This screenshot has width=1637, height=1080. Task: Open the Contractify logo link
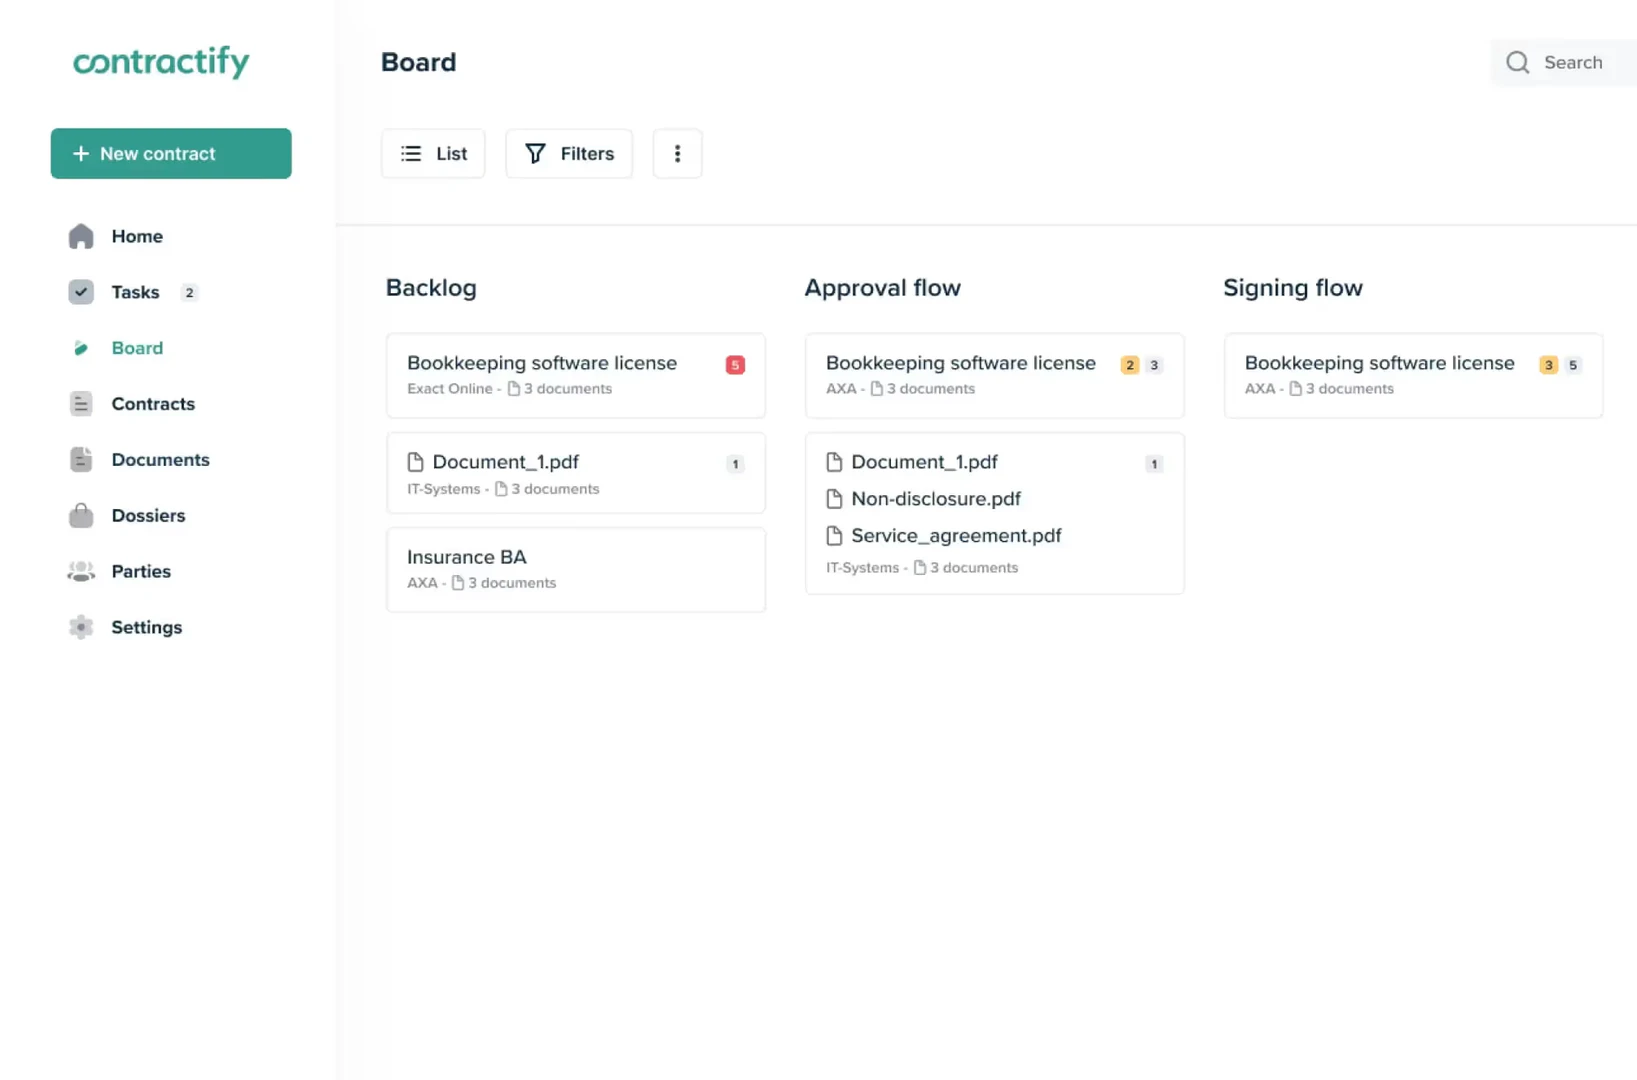click(161, 62)
